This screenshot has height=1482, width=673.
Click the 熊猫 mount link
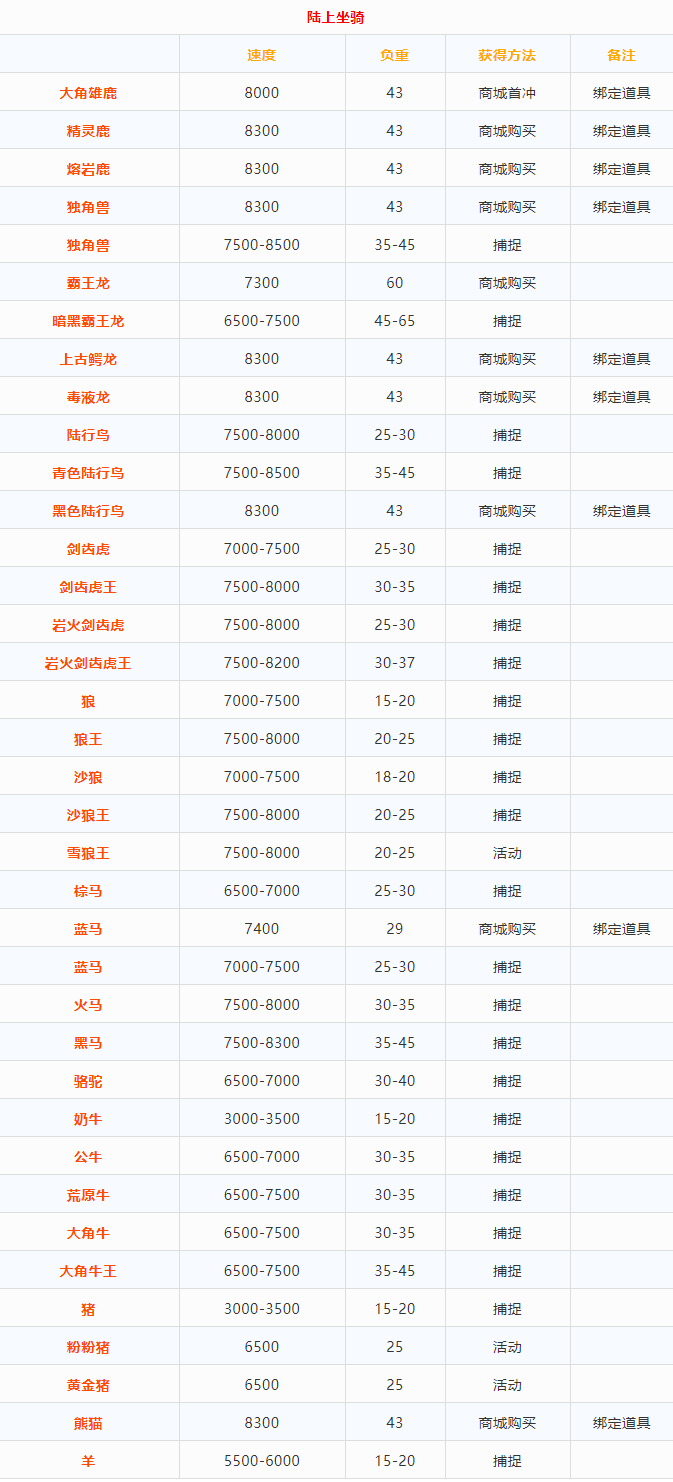click(88, 1423)
